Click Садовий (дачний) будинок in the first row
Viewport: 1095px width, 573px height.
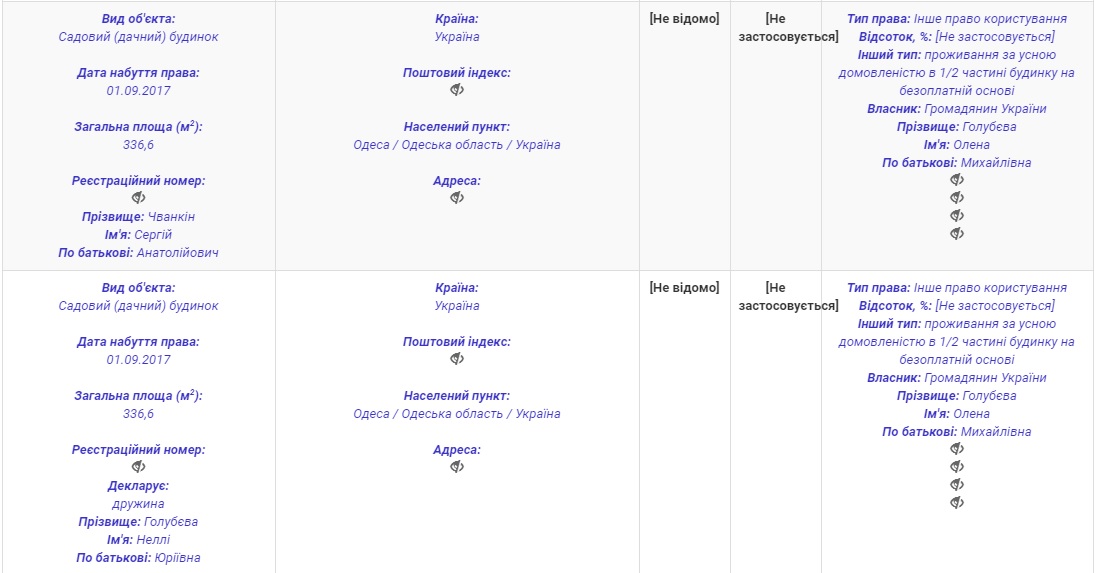click(x=139, y=37)
